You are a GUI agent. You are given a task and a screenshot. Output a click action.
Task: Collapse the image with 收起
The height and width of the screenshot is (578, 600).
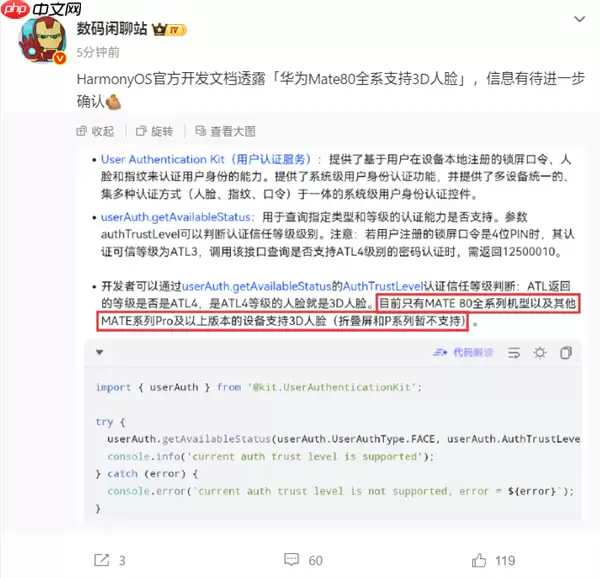(x=95, y=132)
